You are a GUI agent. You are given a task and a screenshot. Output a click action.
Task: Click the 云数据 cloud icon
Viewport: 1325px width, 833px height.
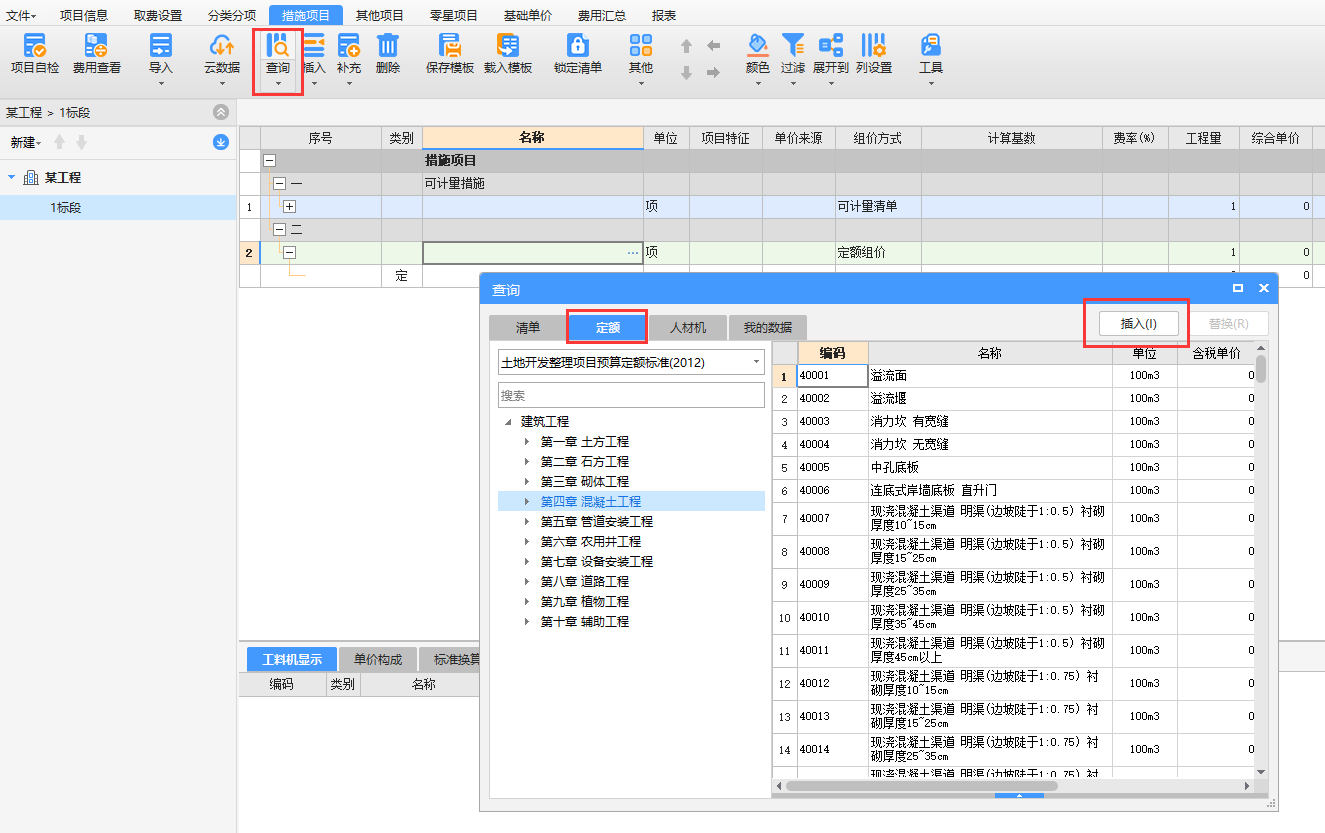221,46
